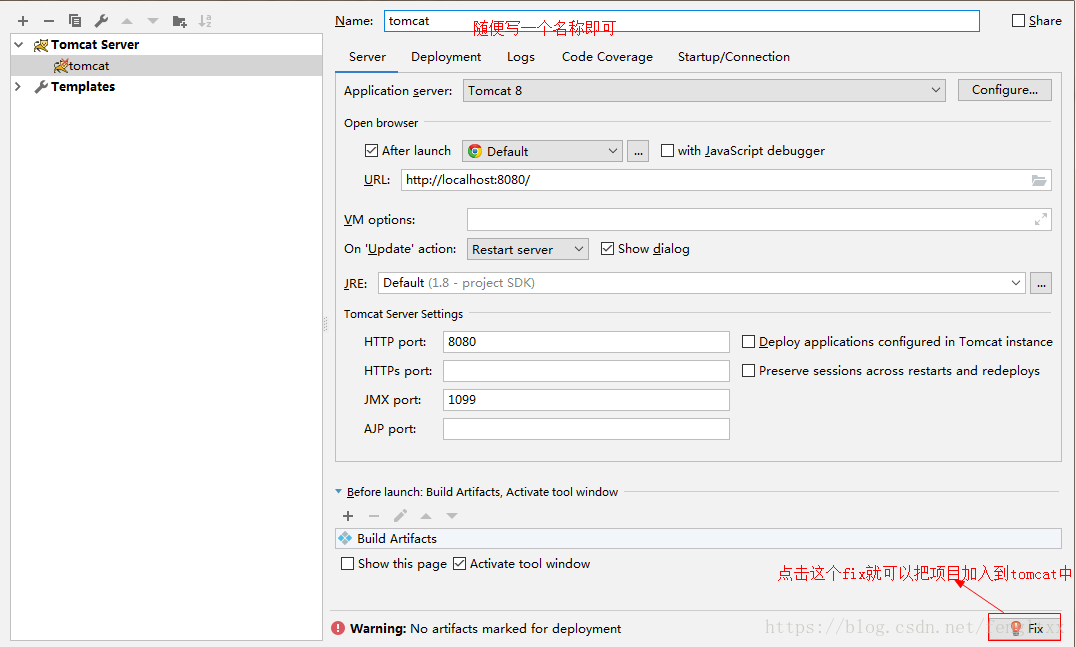
Task: Click the VM options field
Action: [759, 220]
